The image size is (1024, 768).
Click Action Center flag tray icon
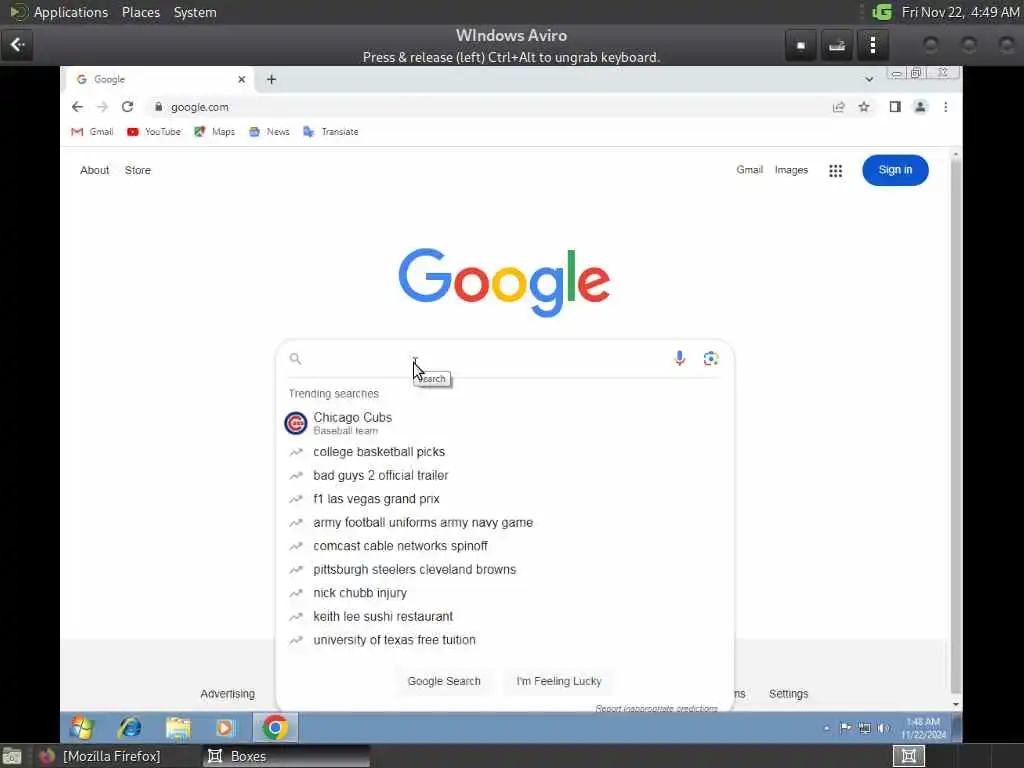coord(845,728)
